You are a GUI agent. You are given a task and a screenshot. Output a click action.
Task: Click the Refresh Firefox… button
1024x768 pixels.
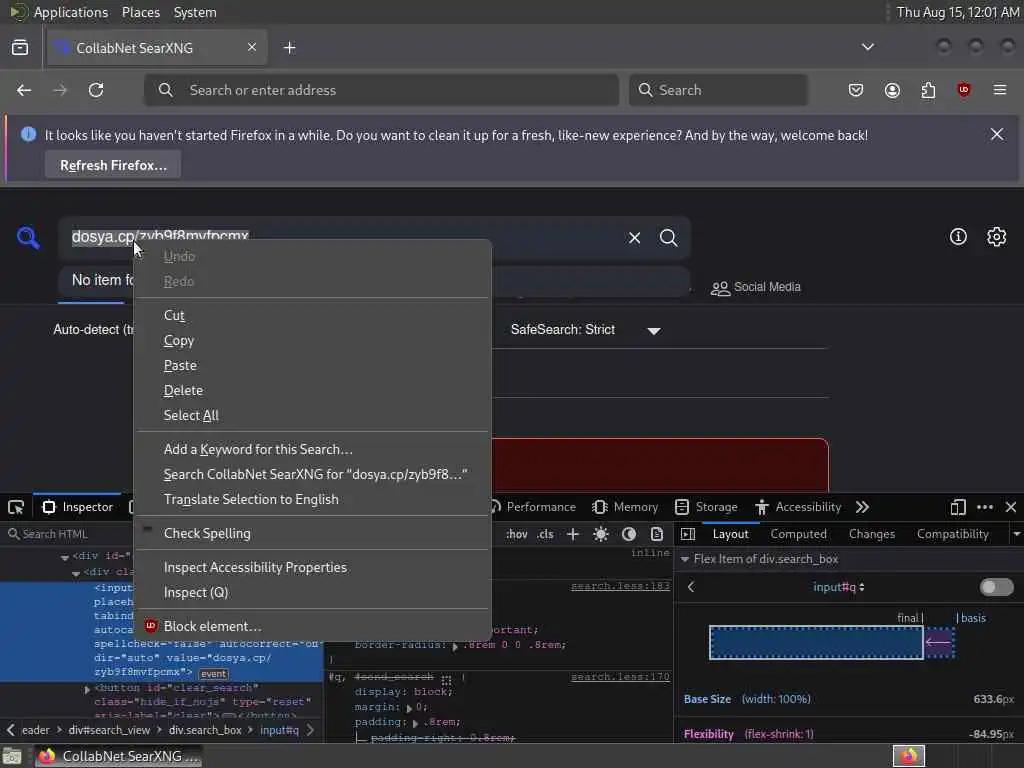(113, 165)
